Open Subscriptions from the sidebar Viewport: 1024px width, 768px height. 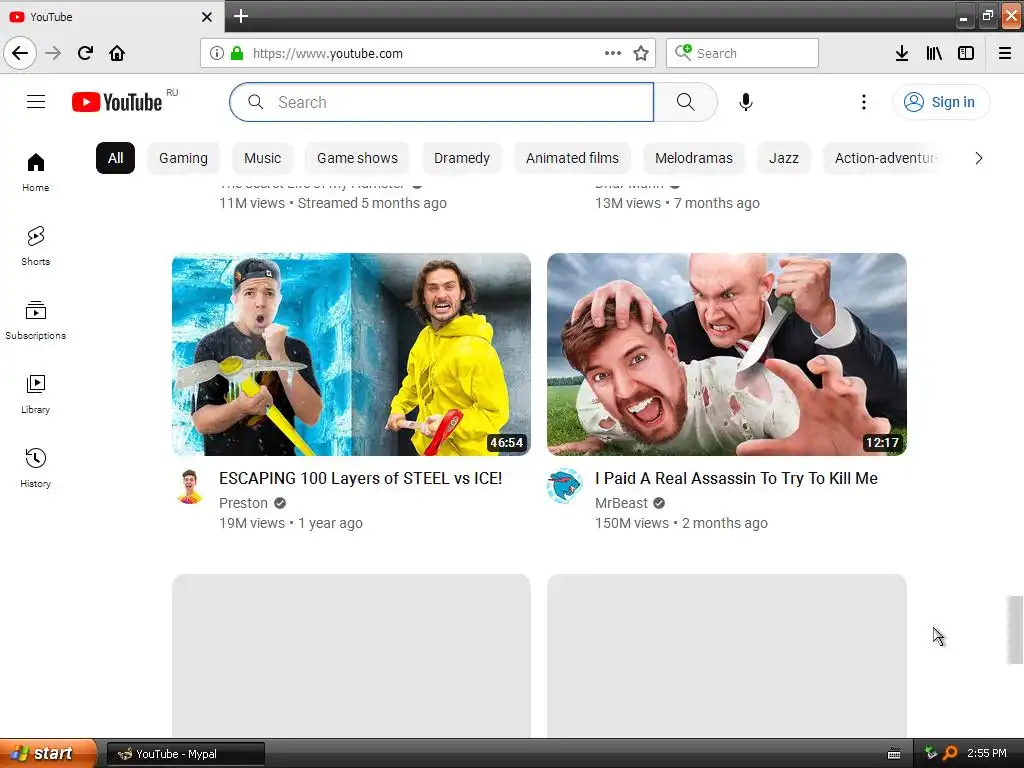point(36,320)
